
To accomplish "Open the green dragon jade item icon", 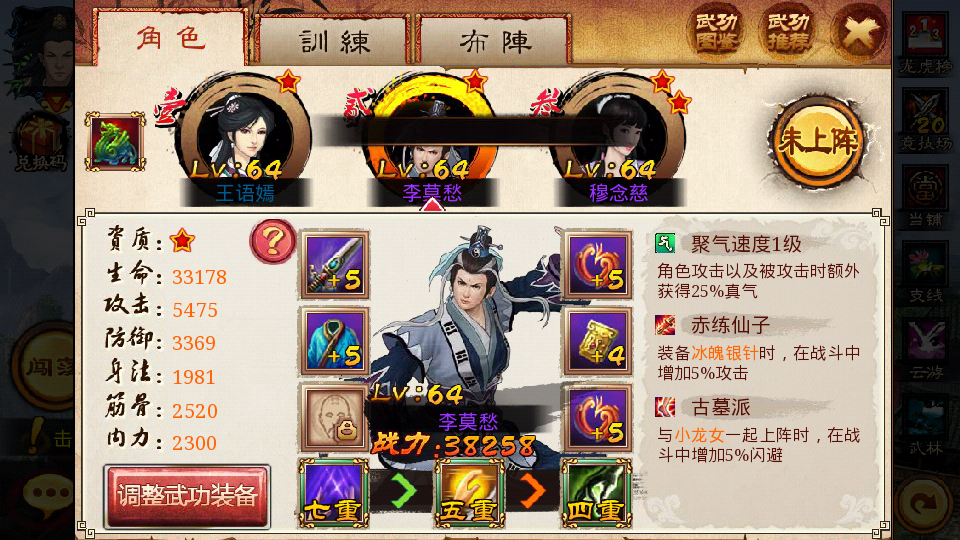I will point(115,141).
